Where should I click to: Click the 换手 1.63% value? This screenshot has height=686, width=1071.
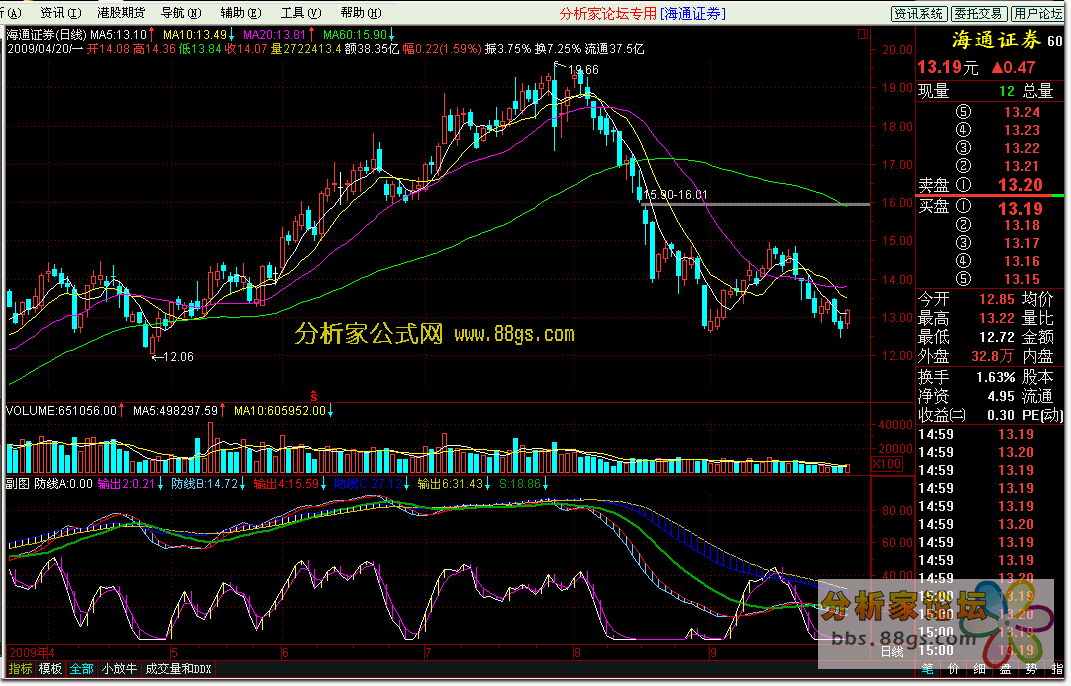(x=995, y=377)
